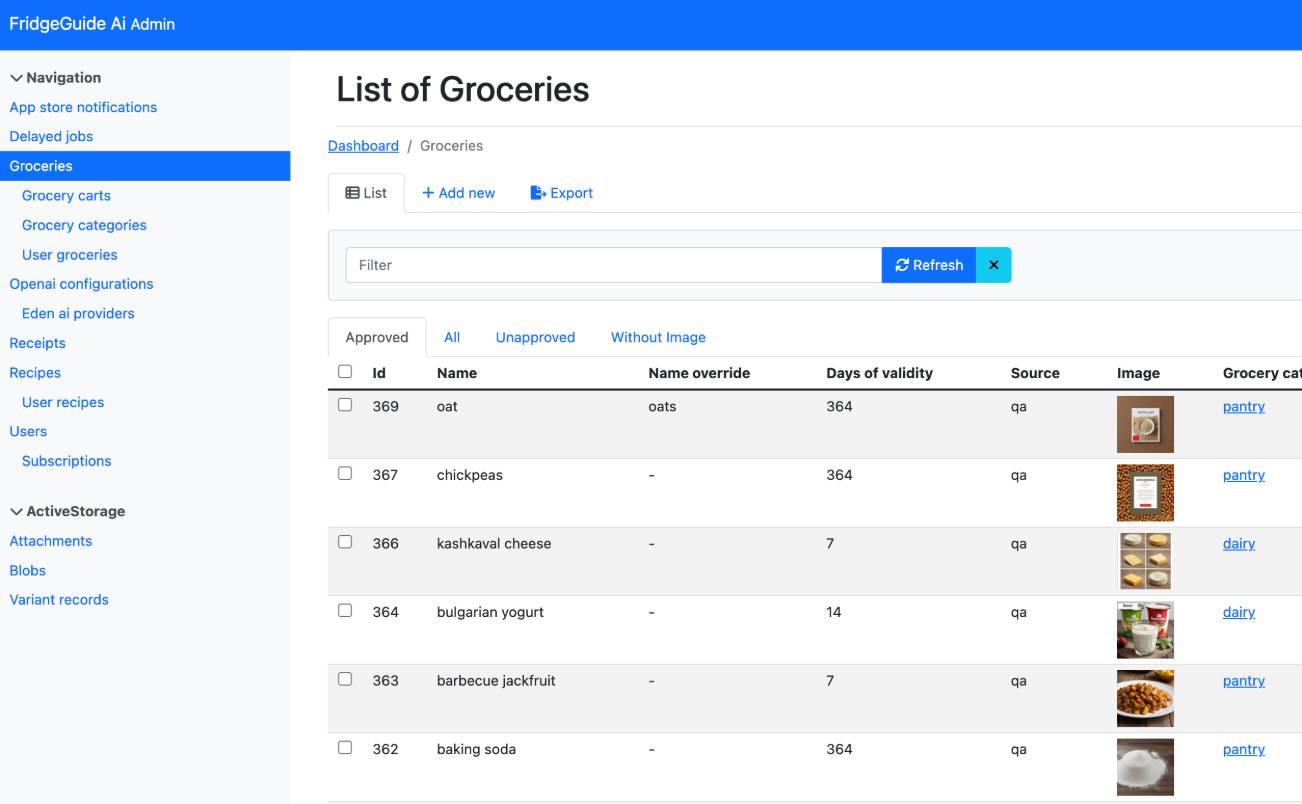Open User groceries in sidebar

tap(70, 255)
